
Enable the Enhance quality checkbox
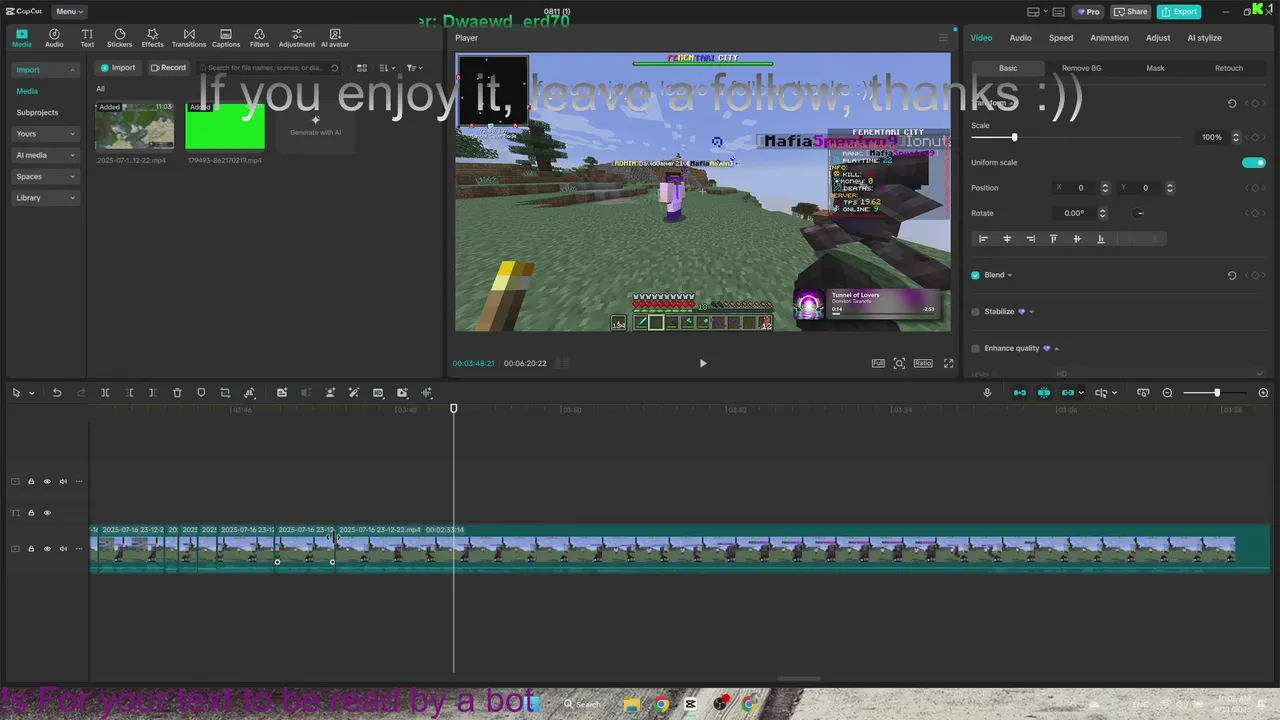coord(975,348)
